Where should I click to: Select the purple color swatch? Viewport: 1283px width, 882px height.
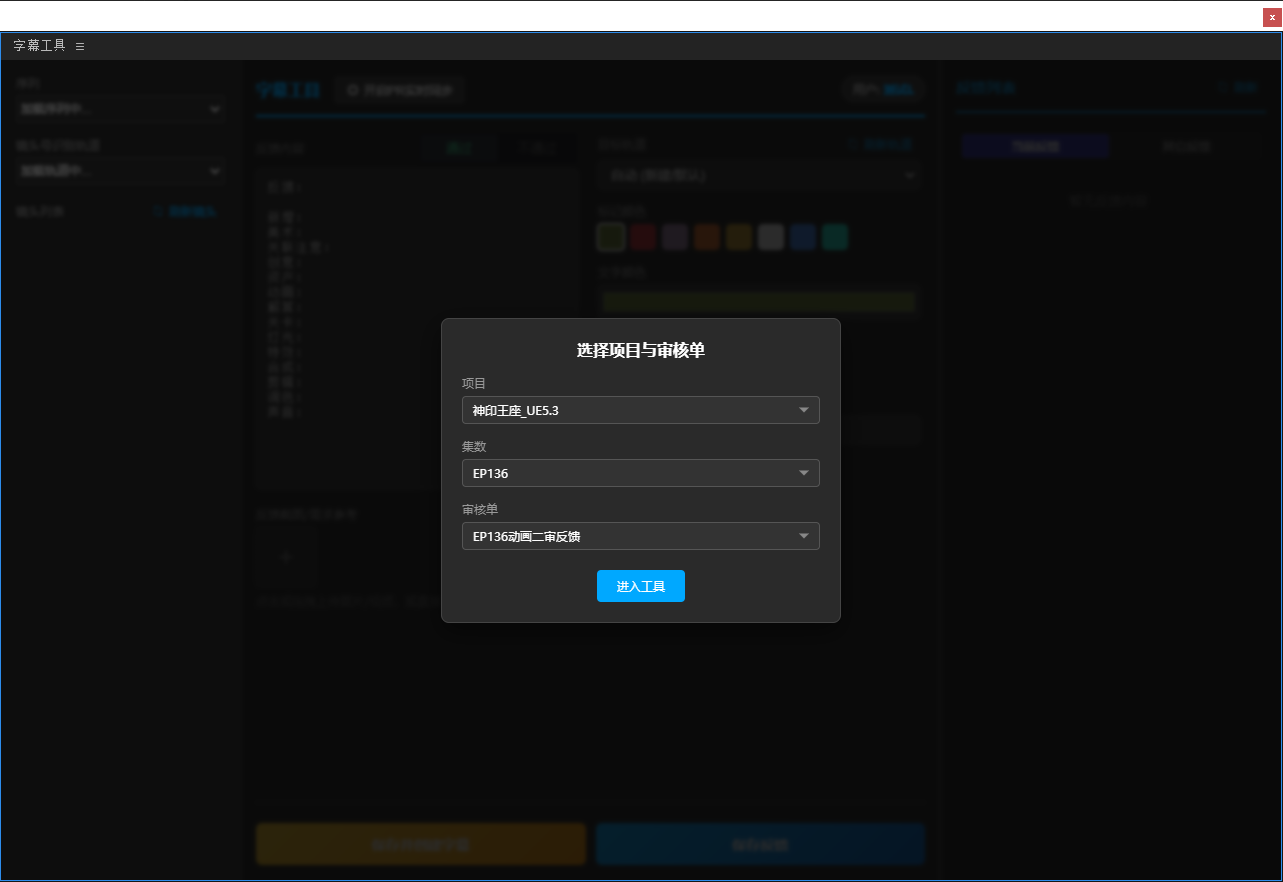(x=675, y=237)
